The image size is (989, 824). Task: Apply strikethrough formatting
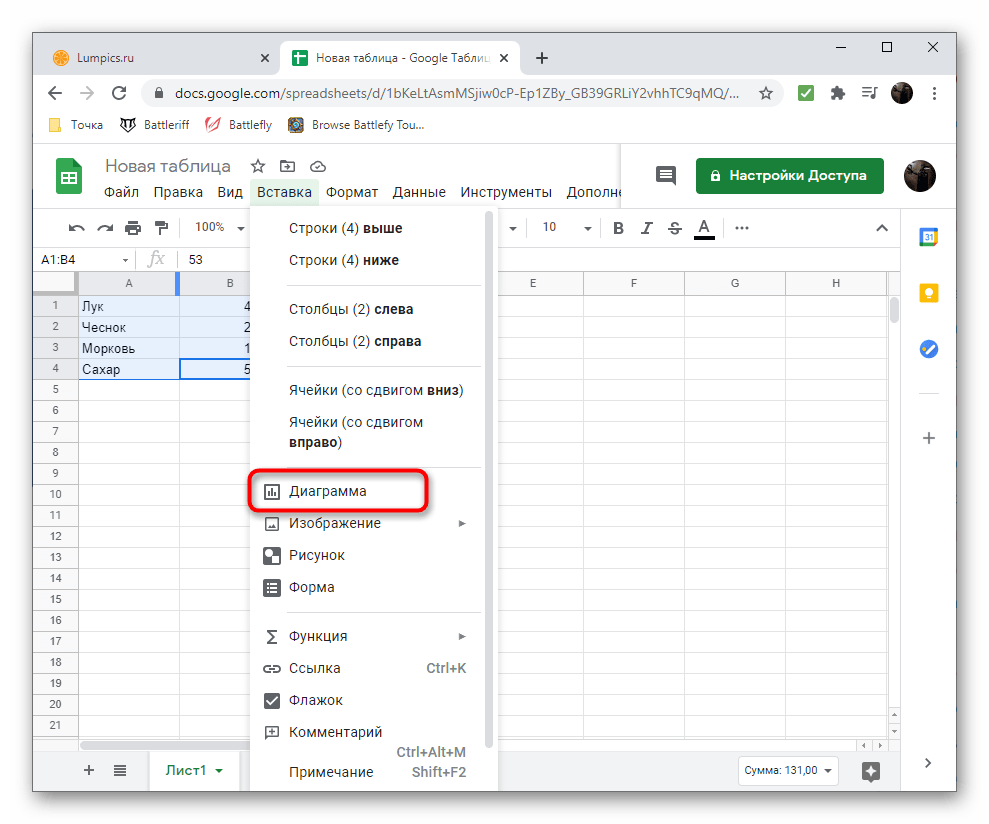[x=674, y=228]
